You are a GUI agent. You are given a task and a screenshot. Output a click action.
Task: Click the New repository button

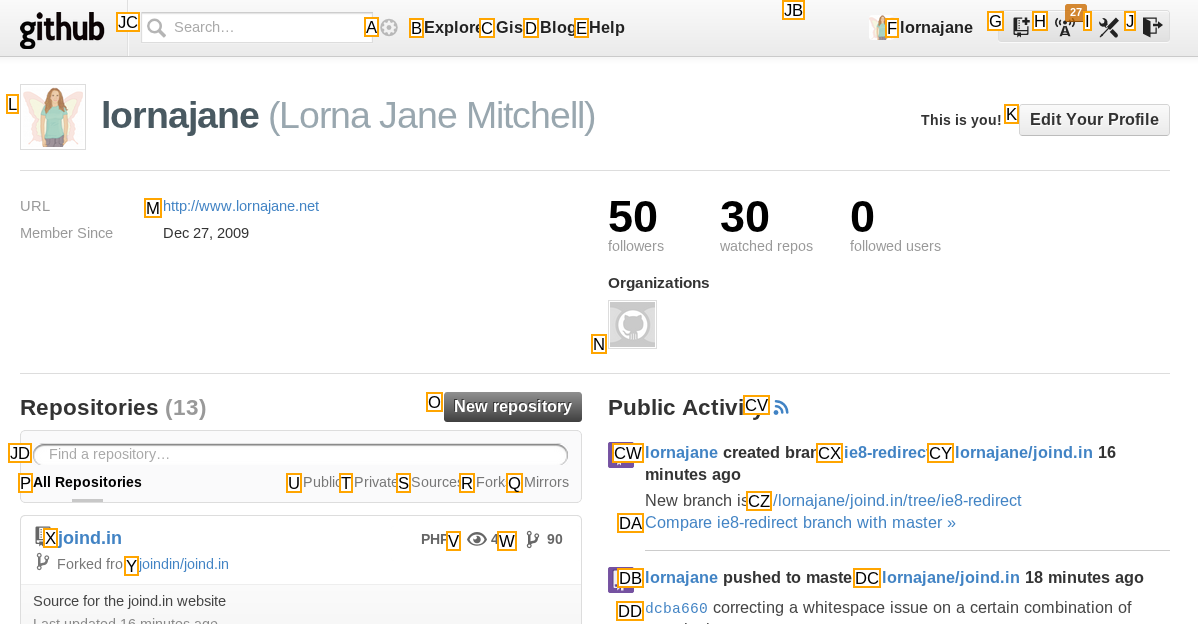pos(513,407)
